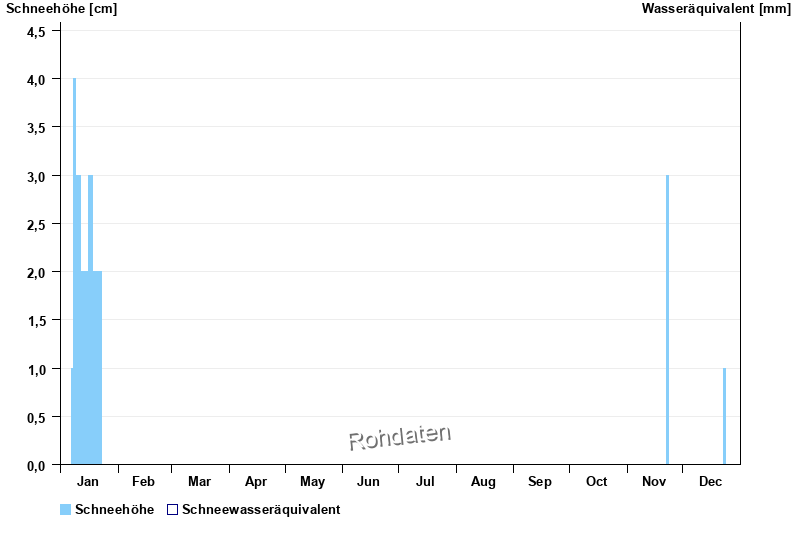The image size is (800, 550).
Task: Select the Jun month label
Action: pyautogui.click(x=369, y=482)
